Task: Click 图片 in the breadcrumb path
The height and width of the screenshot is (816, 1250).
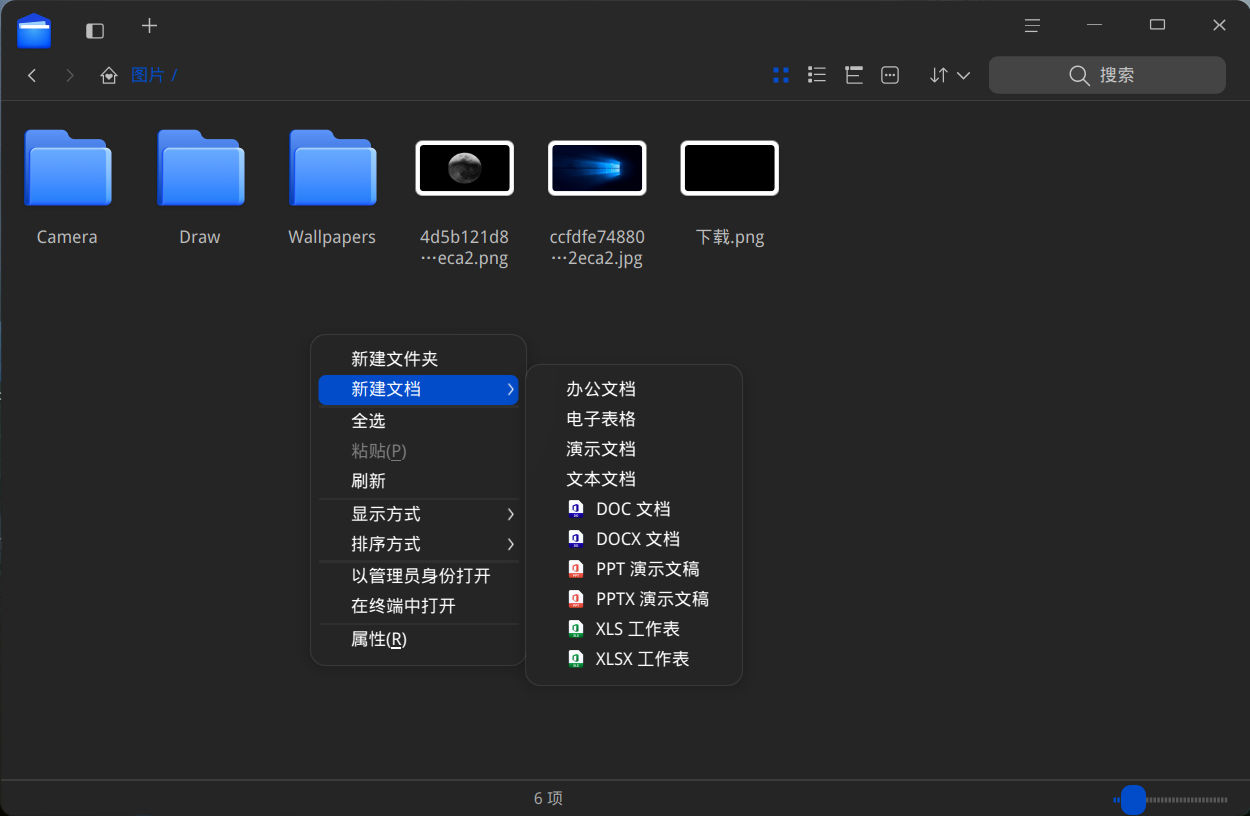Action: point(147,75)
